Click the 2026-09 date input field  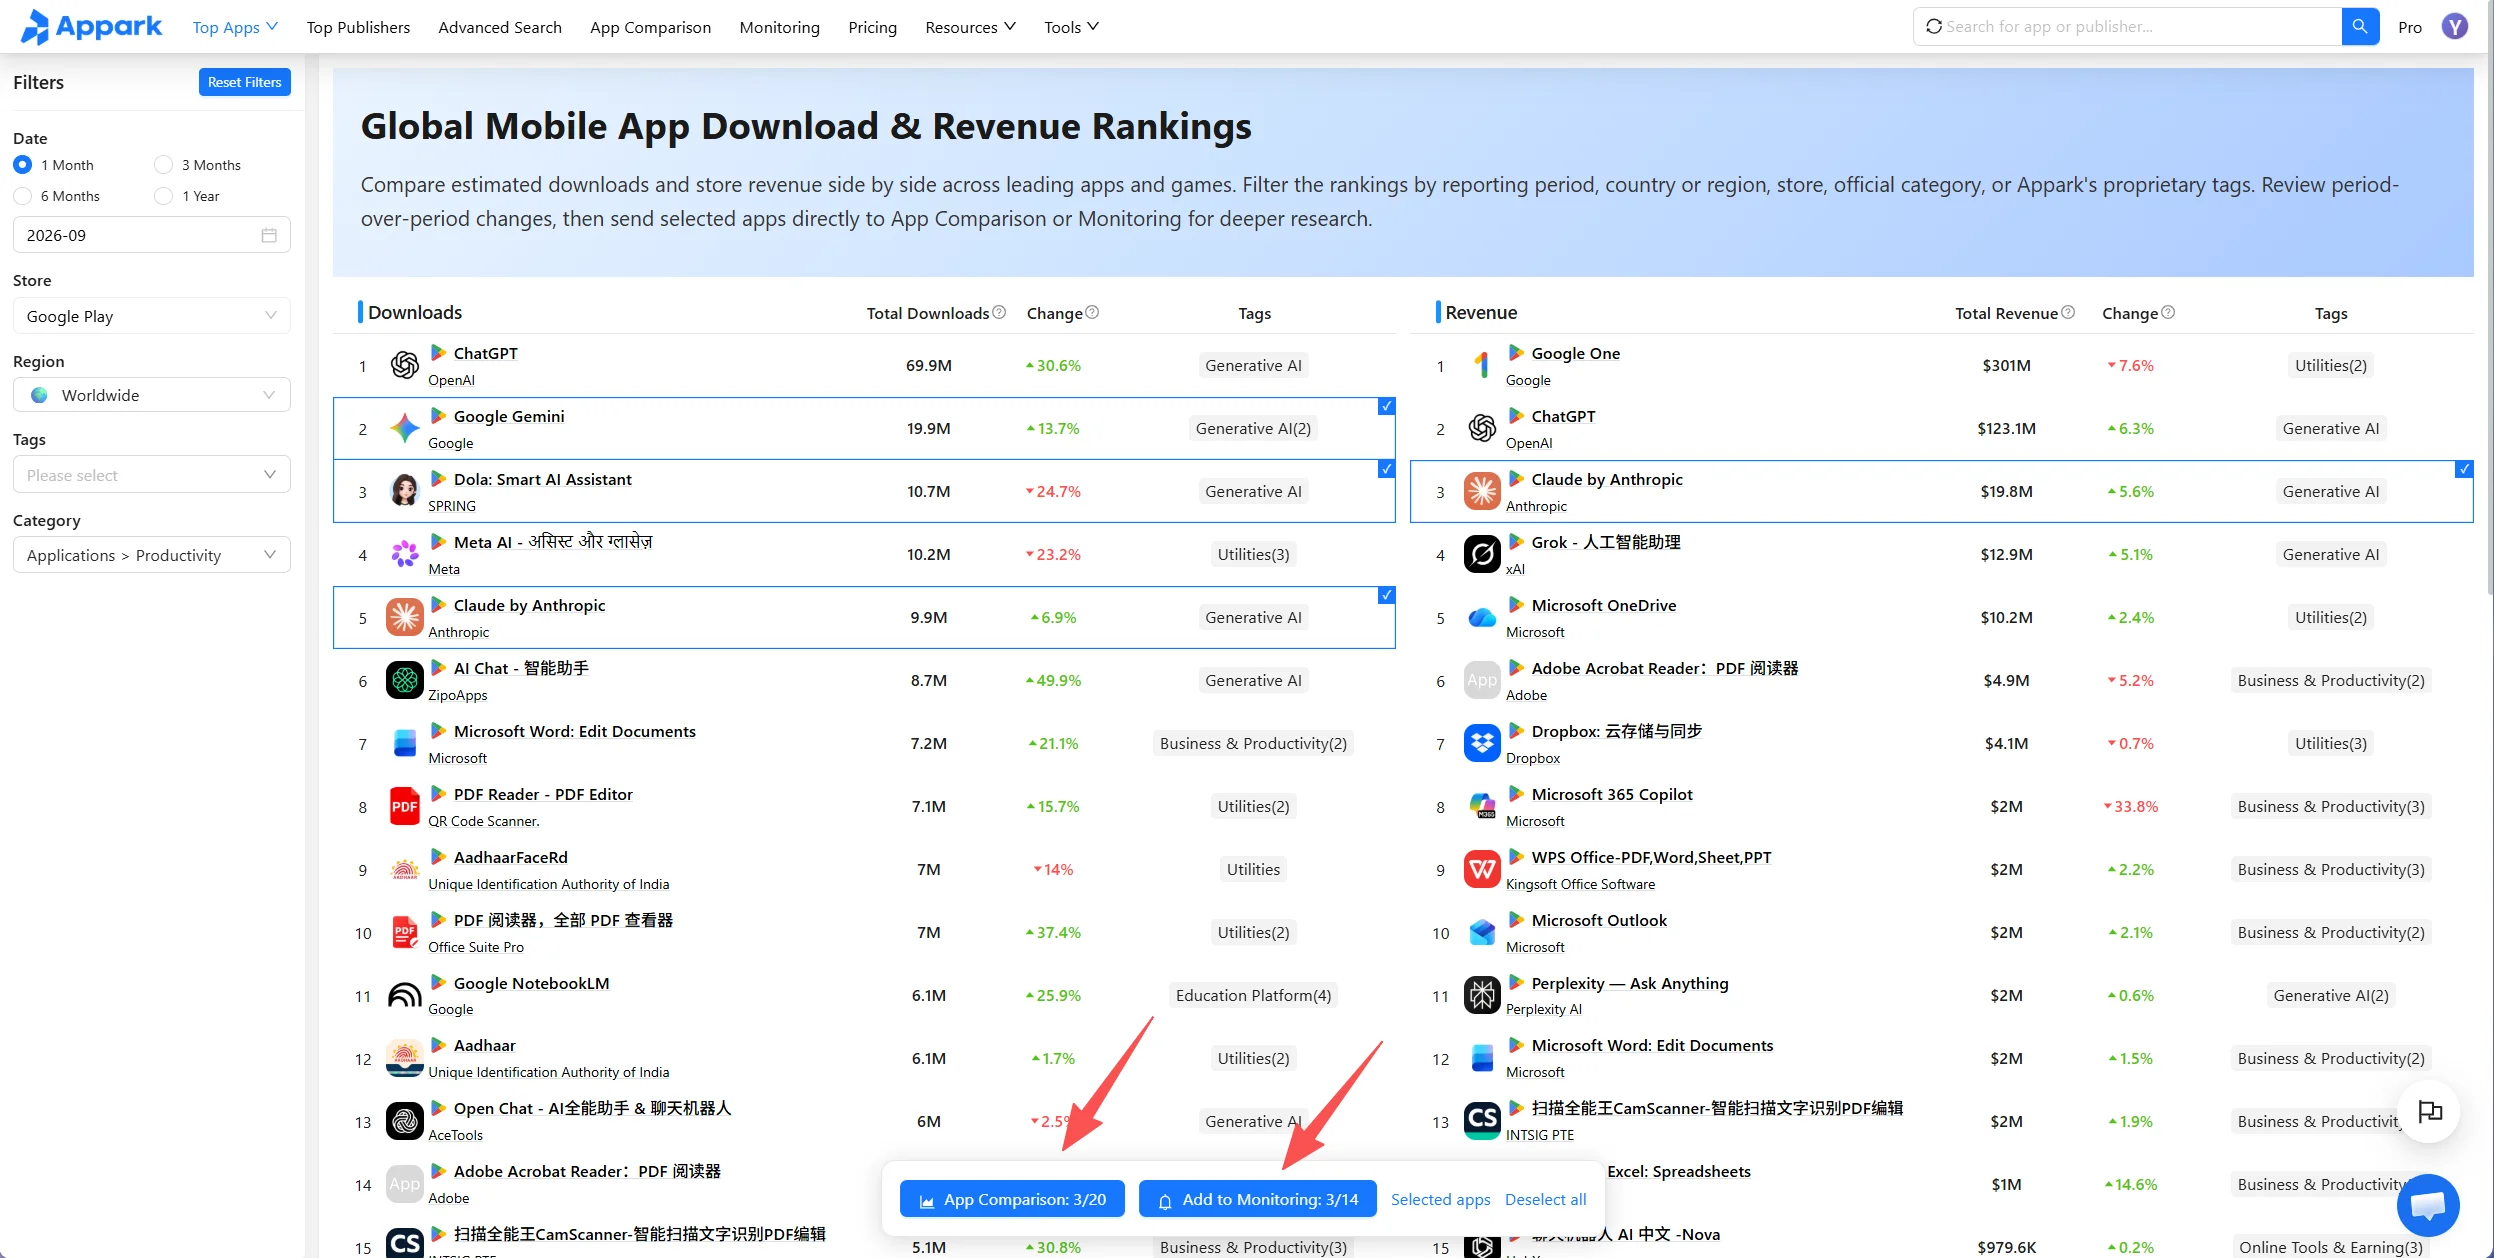[x=152, y=235]
